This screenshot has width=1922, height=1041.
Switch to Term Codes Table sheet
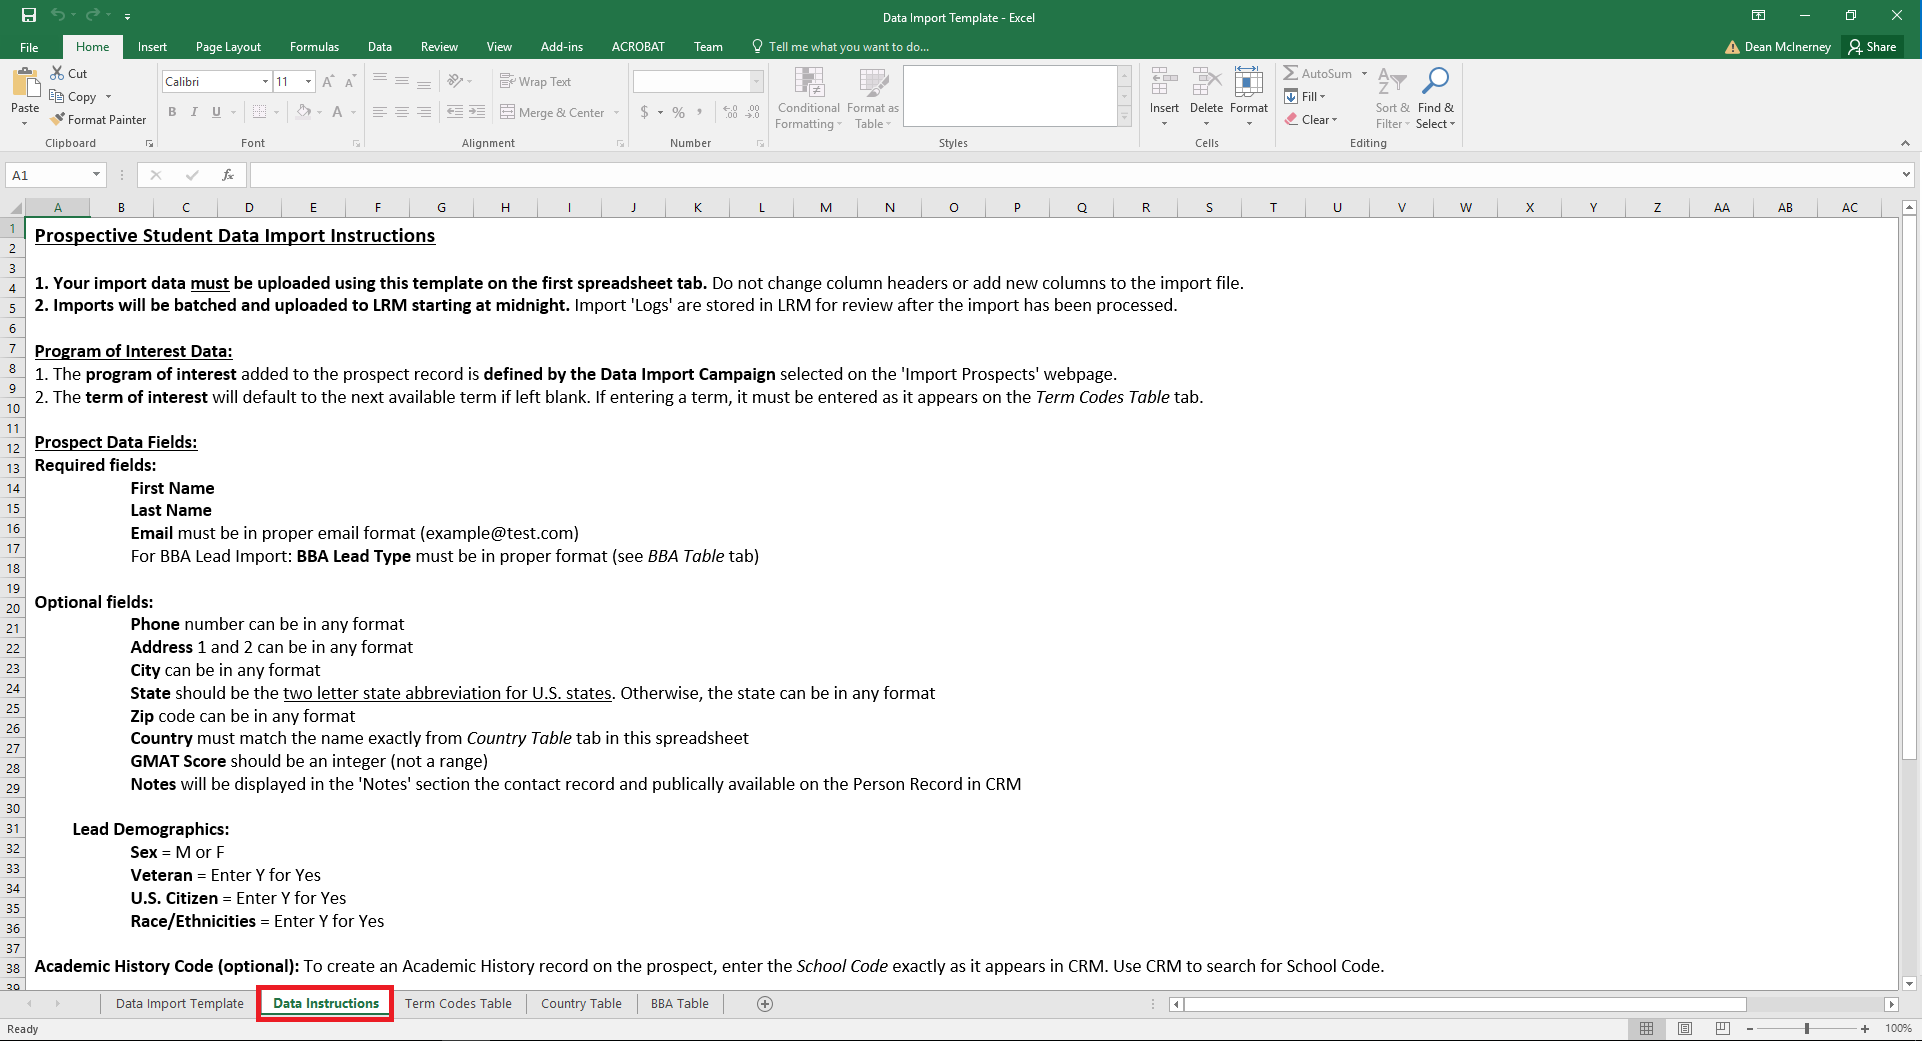458,1004
